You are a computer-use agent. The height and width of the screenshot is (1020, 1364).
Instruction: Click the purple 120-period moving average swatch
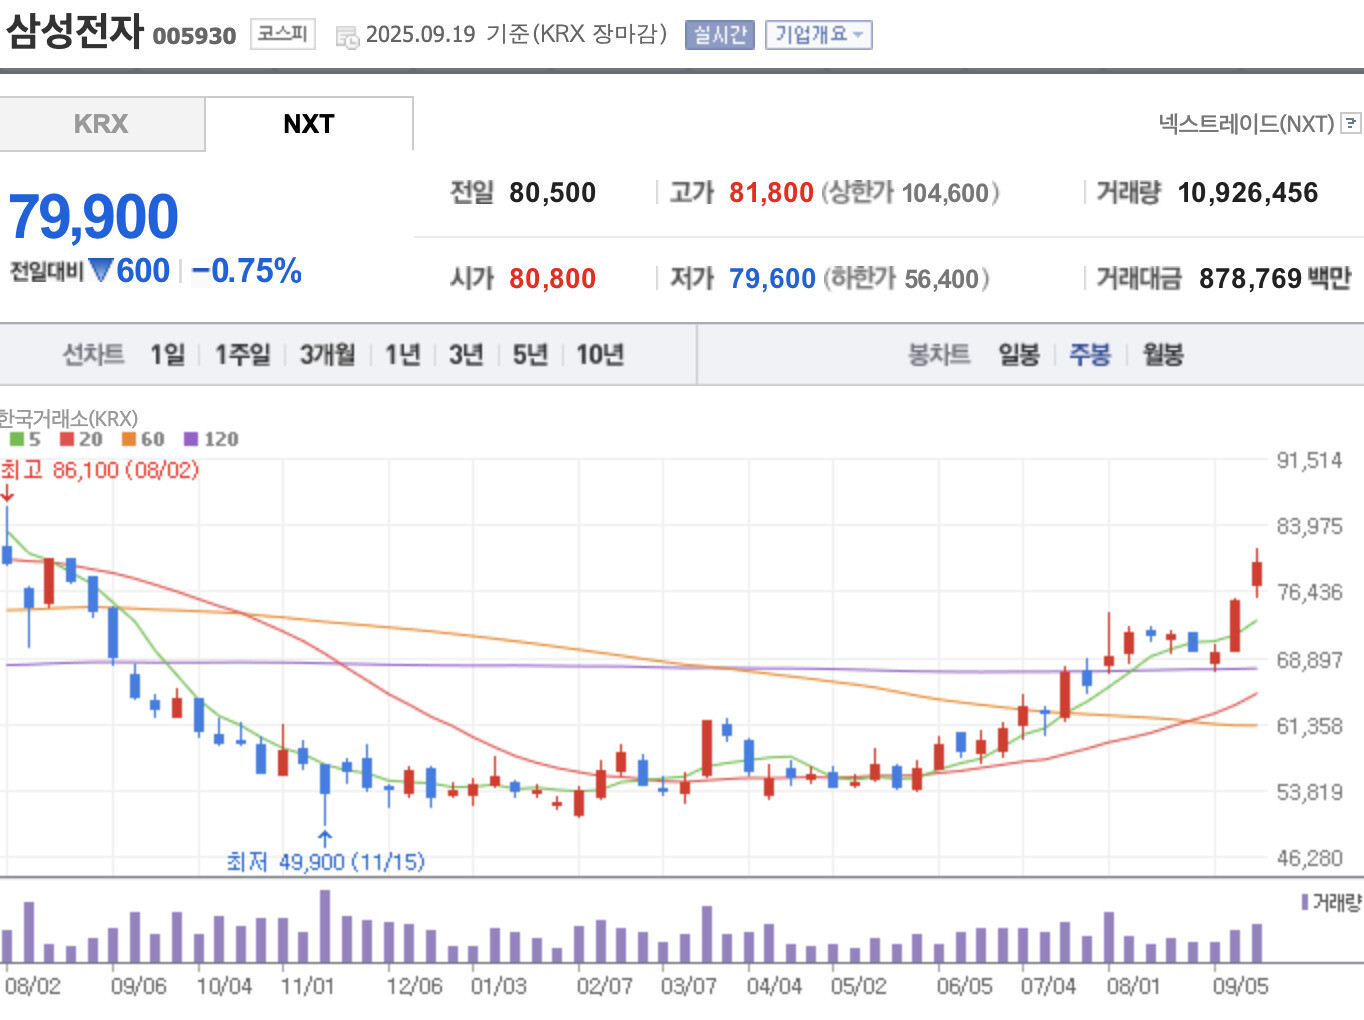click(x=191, y=439)
